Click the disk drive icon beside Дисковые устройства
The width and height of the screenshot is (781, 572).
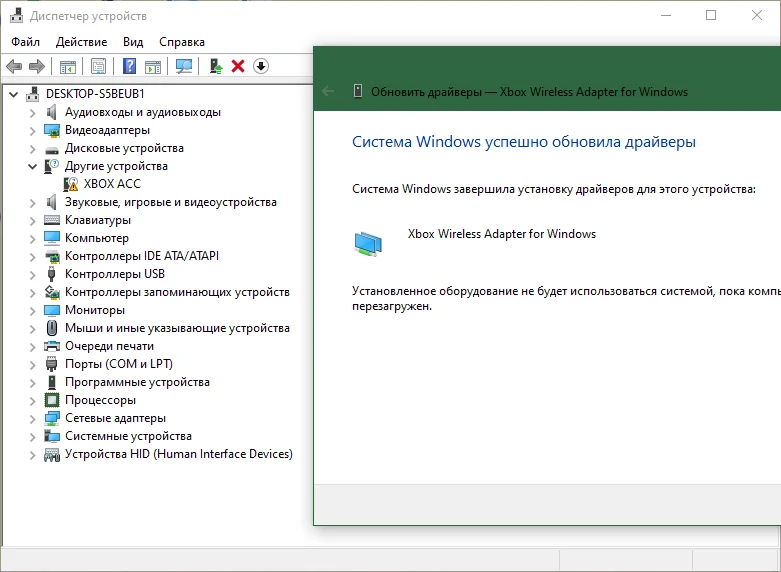52,149
